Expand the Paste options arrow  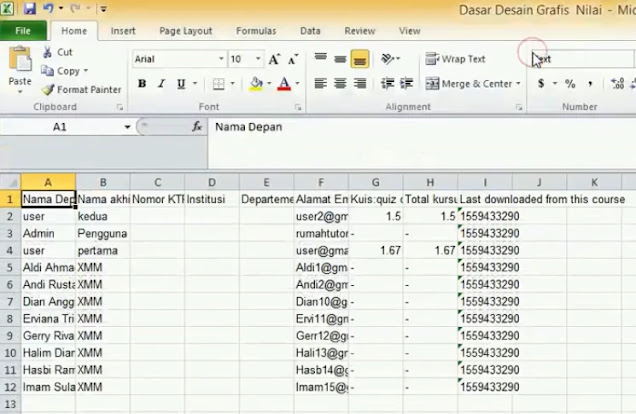pyautogui.click(x=20, y=92)
